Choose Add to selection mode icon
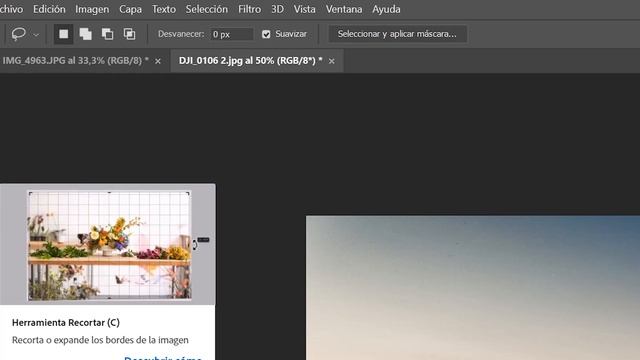 tap(85, 34)
